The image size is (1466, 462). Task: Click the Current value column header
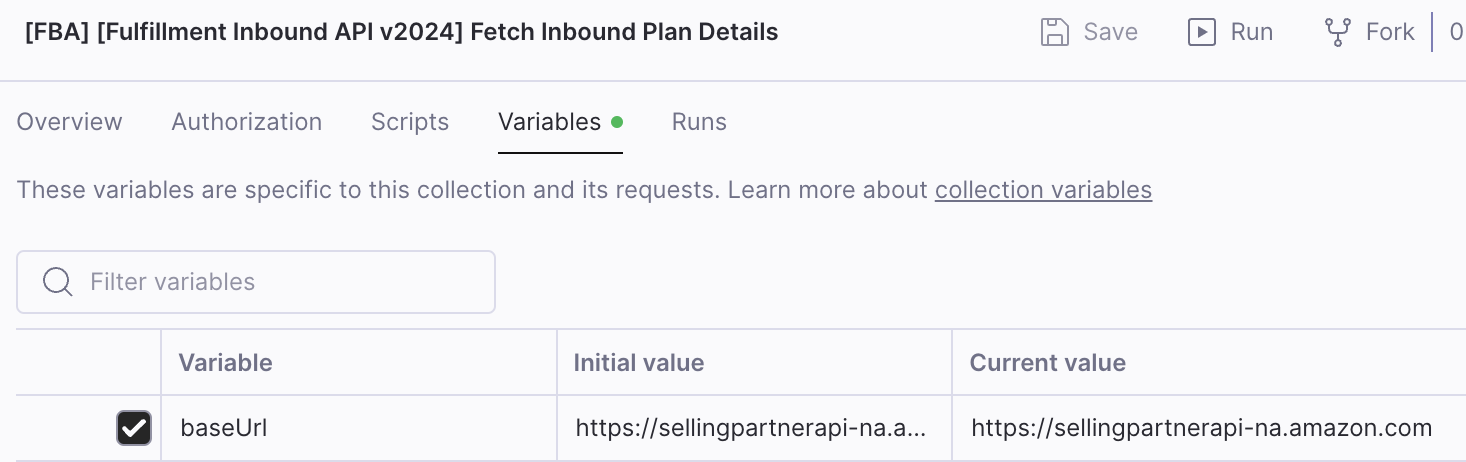coord(1048,363)
